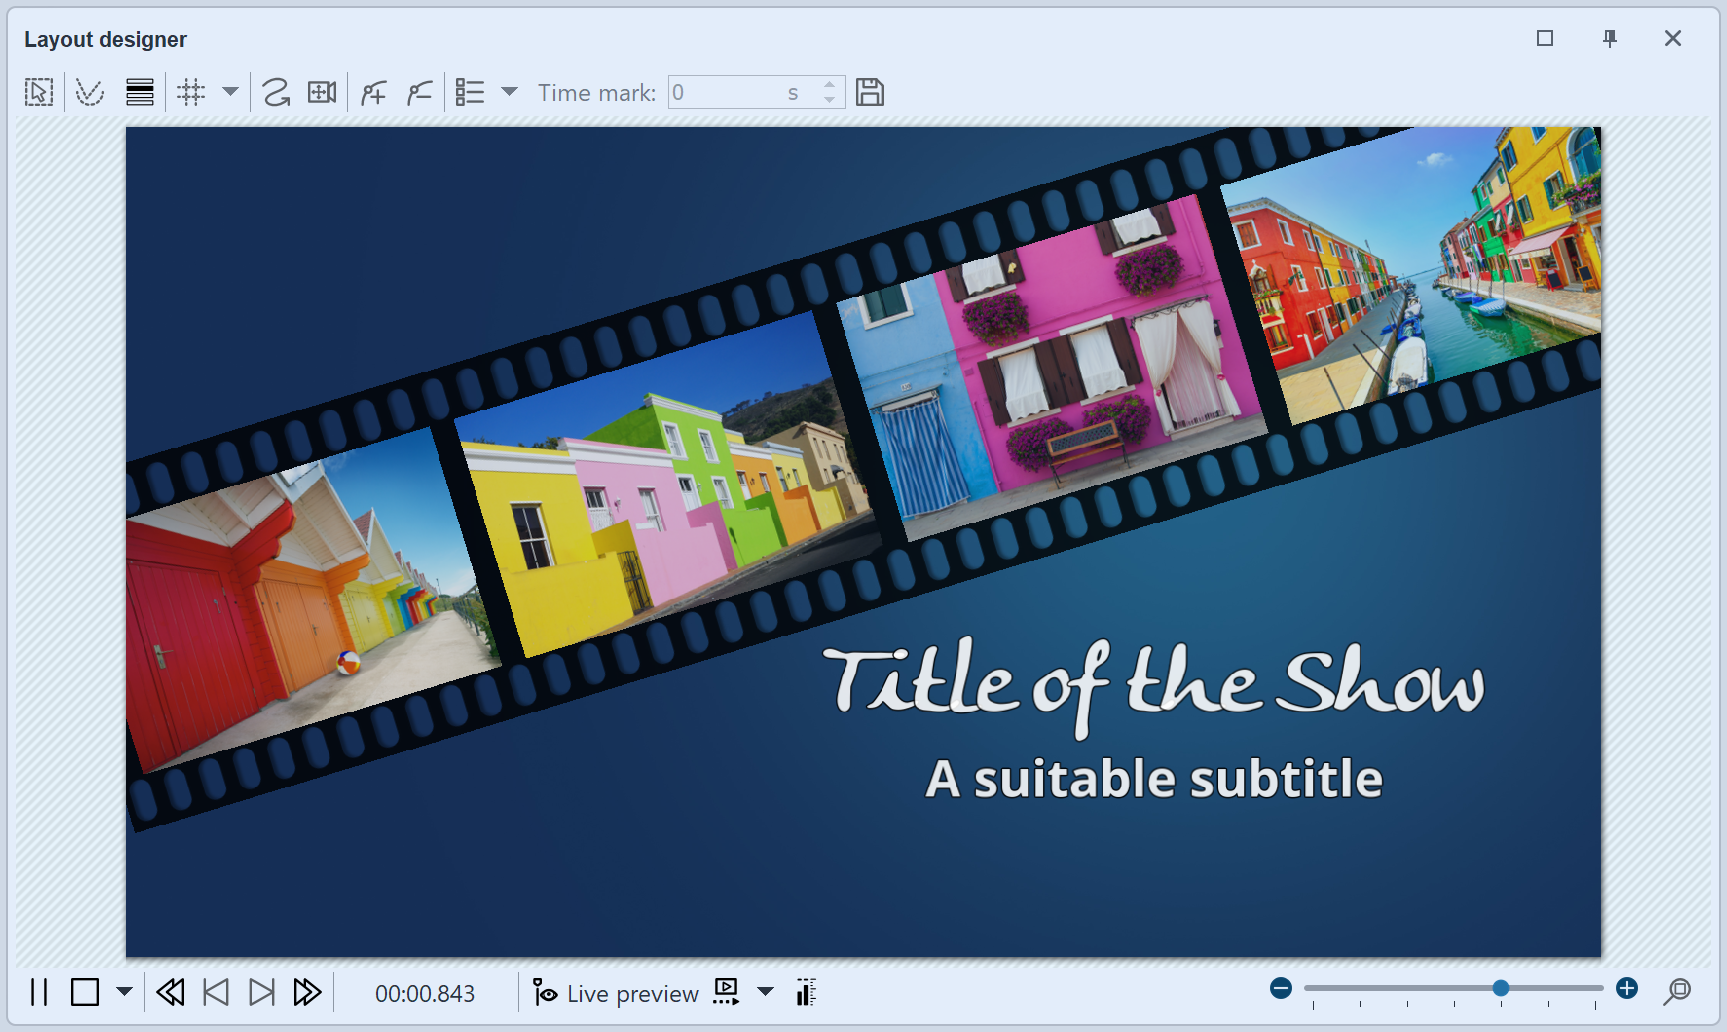Activate the camera pan and zoom tool
Screen dimensions: 1727x1032
click(x=322, y=92)
